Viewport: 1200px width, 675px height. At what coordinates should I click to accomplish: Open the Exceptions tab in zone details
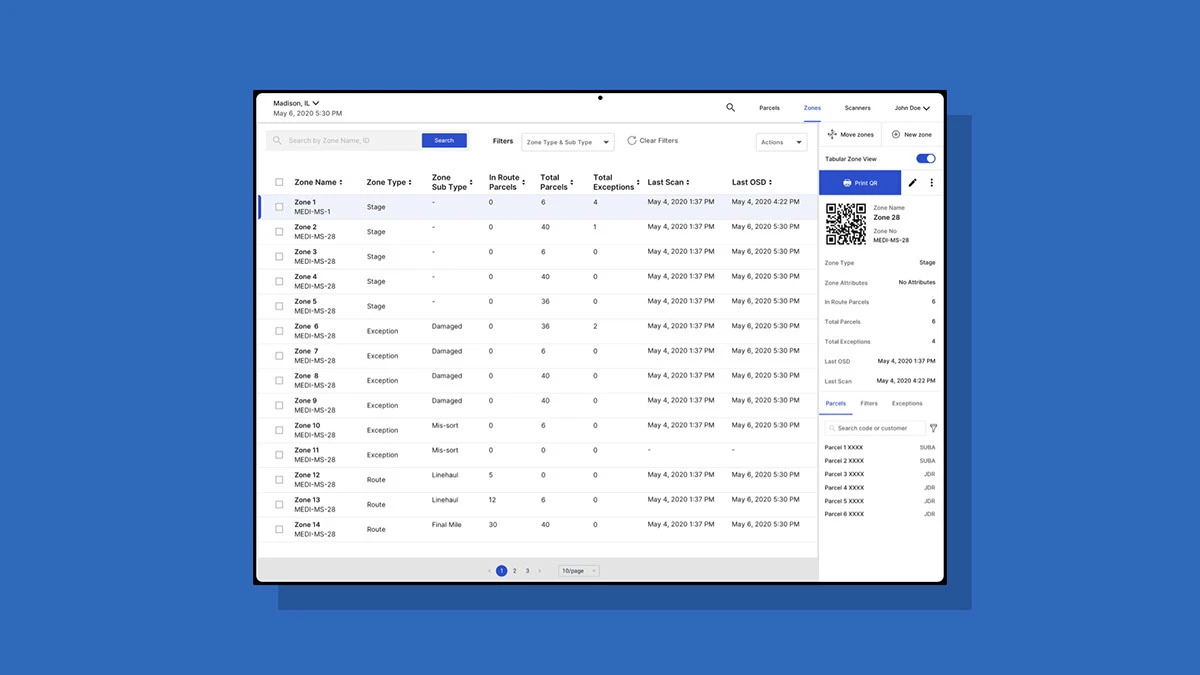907,404
